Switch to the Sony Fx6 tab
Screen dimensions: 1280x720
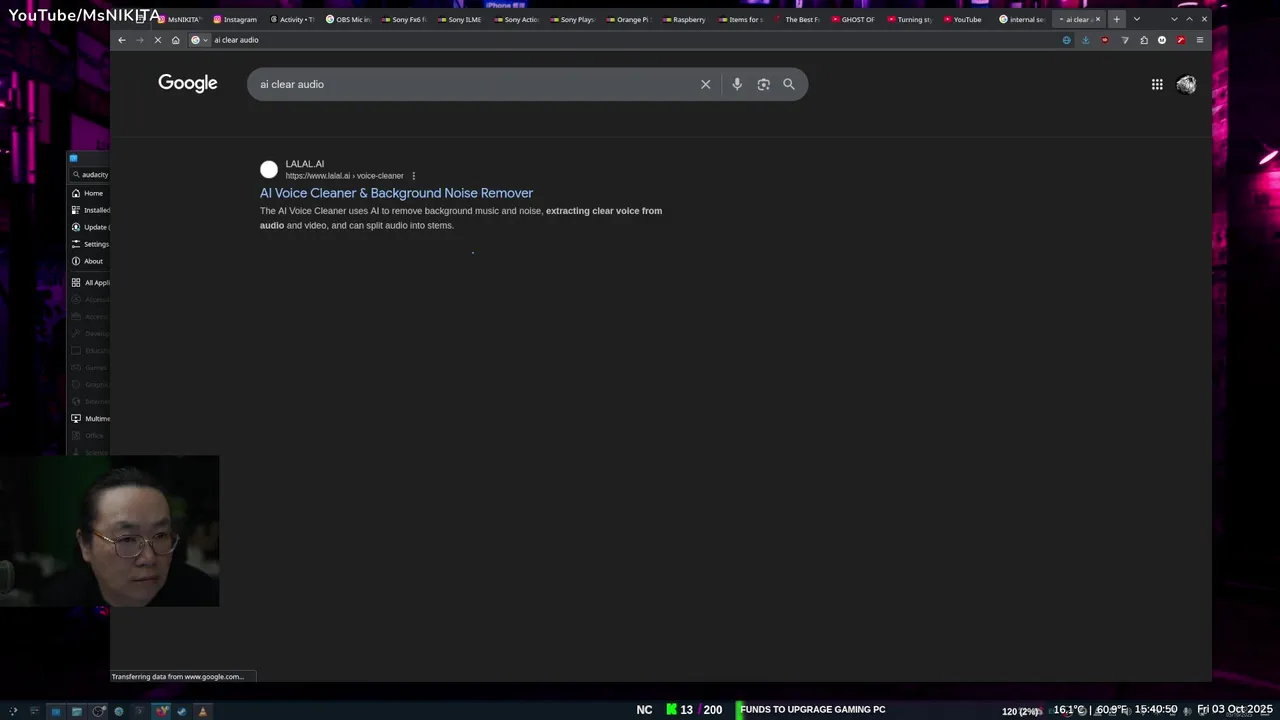[404, 19]
